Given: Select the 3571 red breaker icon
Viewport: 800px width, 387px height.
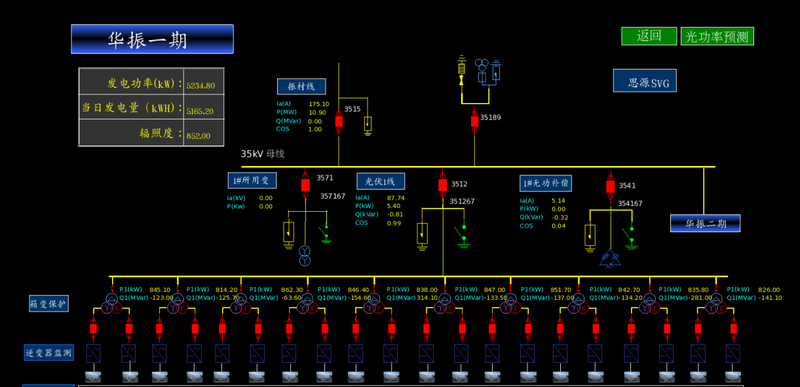Looking at the screenshot, I should [x=305, y=185].
